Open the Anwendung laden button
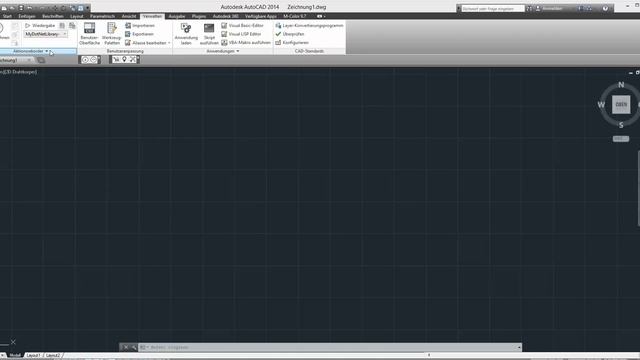 click(186, 33)
